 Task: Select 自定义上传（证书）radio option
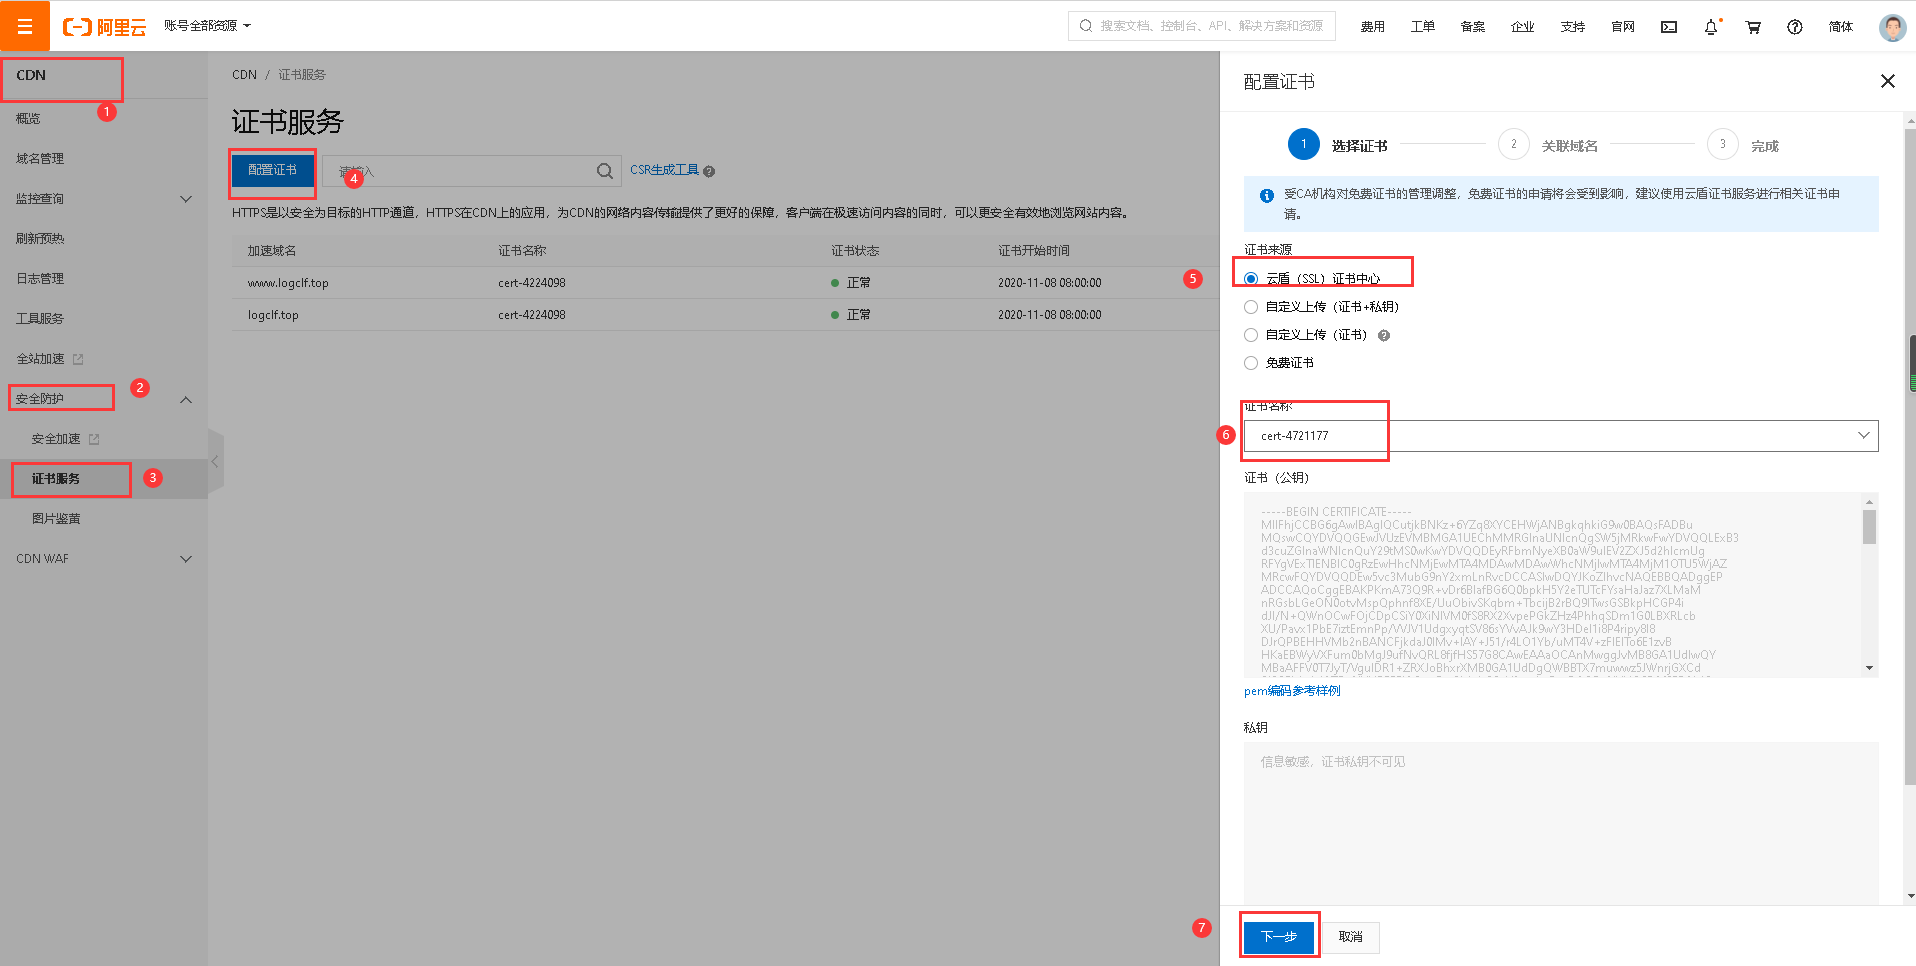click(x=1251, y=335)
